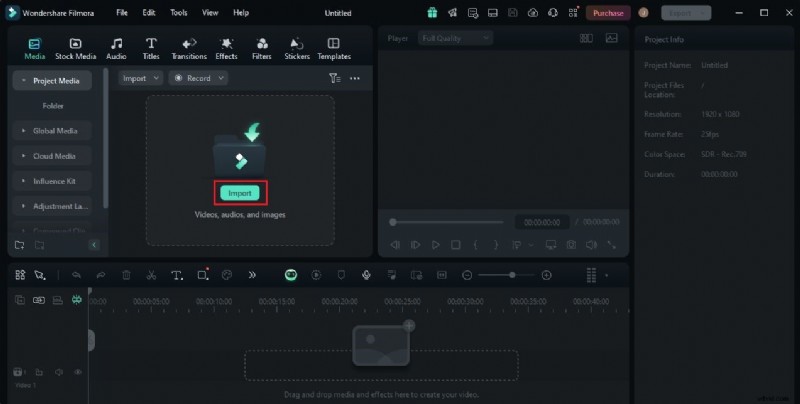Click the voiceover microphone icon in timeline toolbar
This screenshot has width=800, height=404.
[x=367, y=275]
